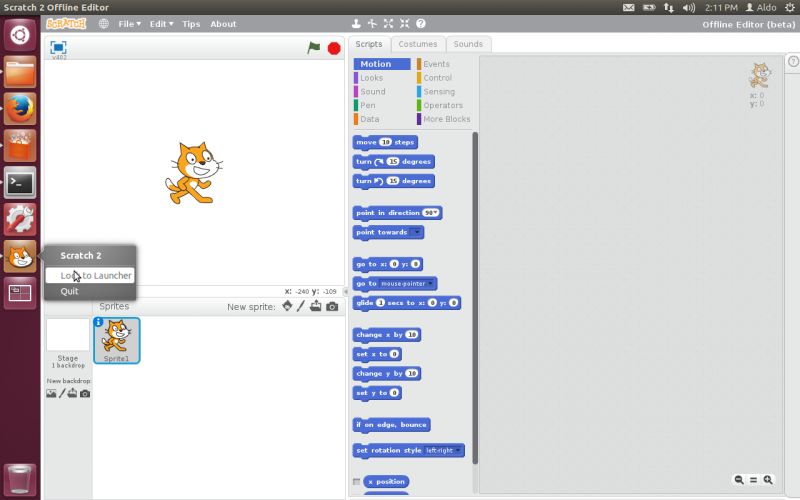This screenshot has height=500, width=800.
Task: New sprite from camera icon
Action: coord(332,307)
